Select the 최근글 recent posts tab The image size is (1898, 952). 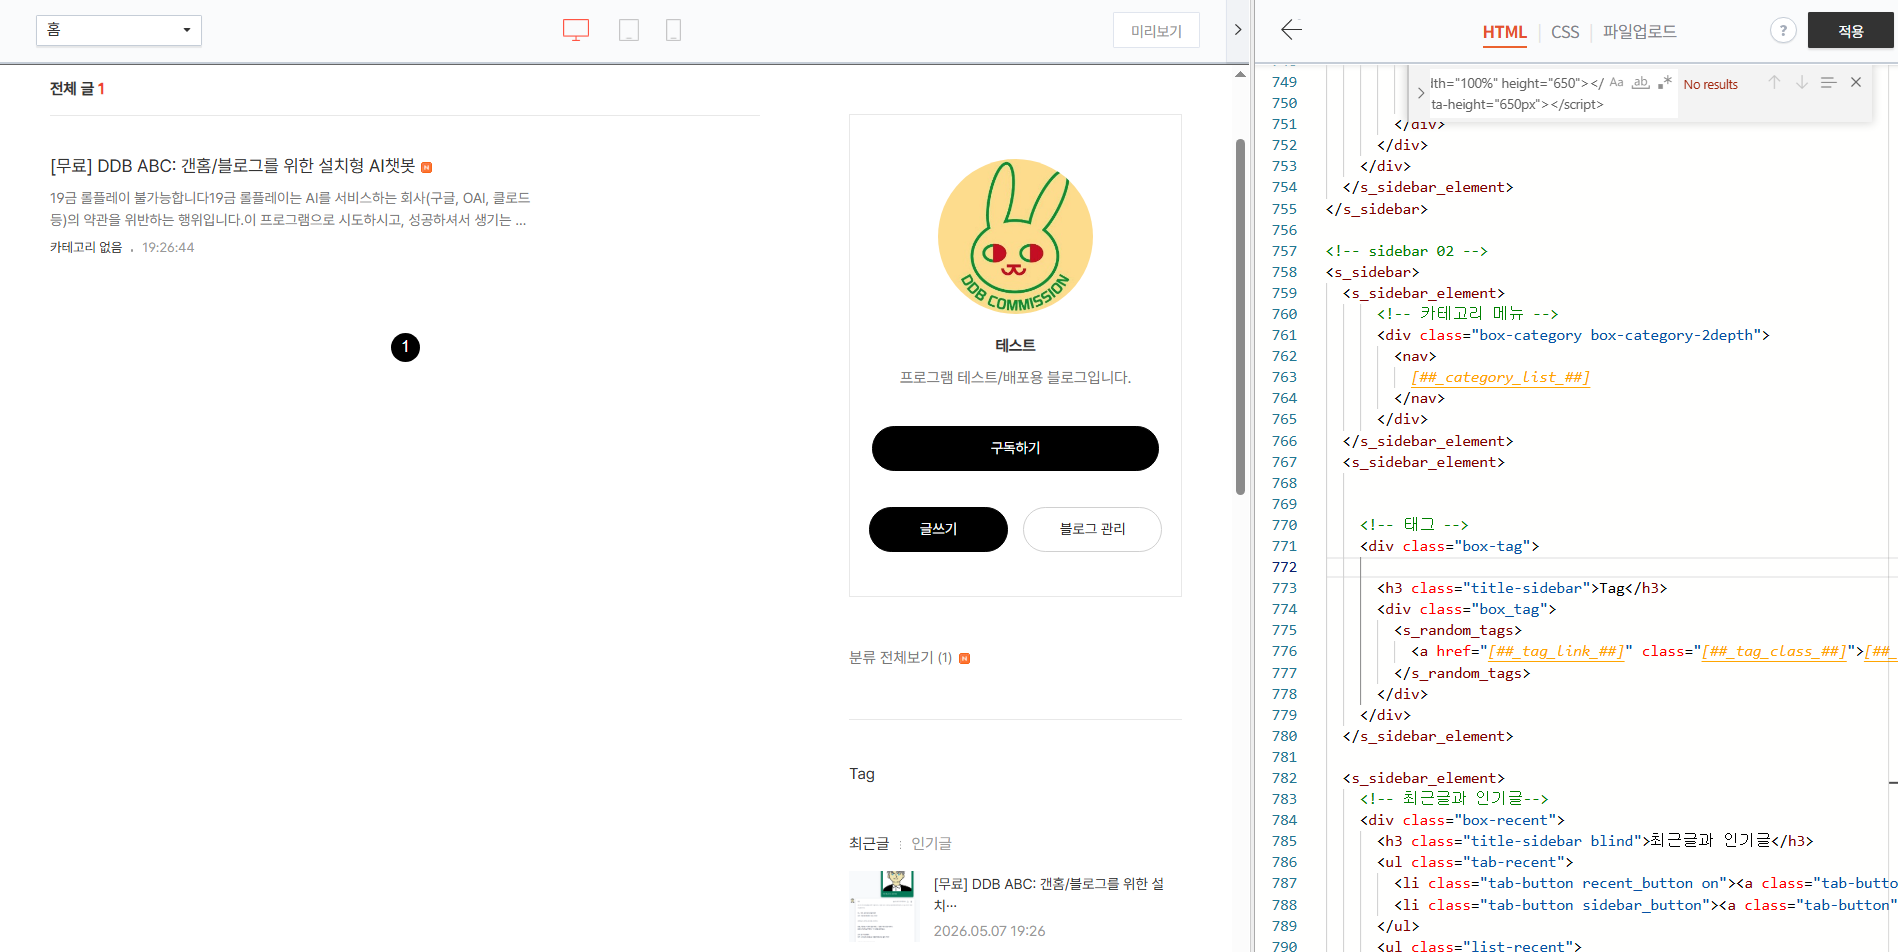point(869,844)
